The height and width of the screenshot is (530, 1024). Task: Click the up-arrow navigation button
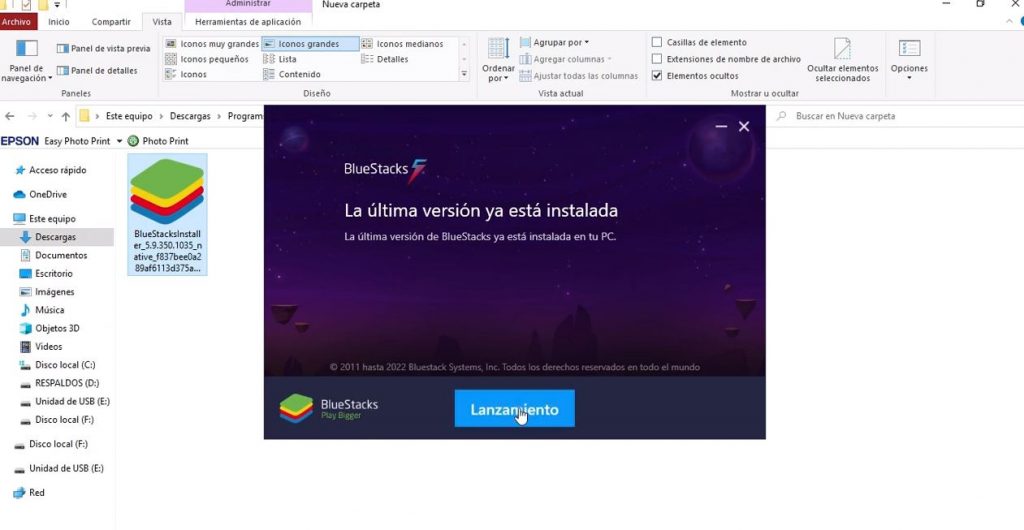pos(65,116)
